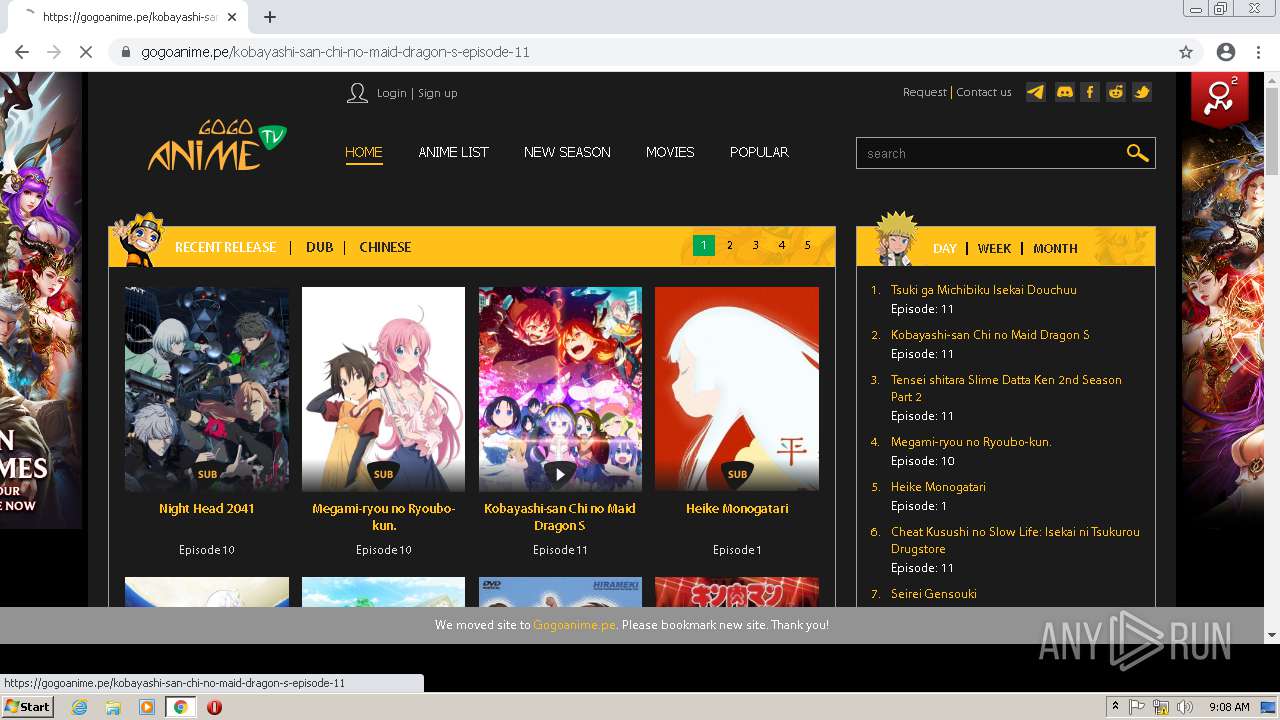Viewport: 1280px width, 720px height.
Task: Click the Sign up link
Action: (438, 93)
